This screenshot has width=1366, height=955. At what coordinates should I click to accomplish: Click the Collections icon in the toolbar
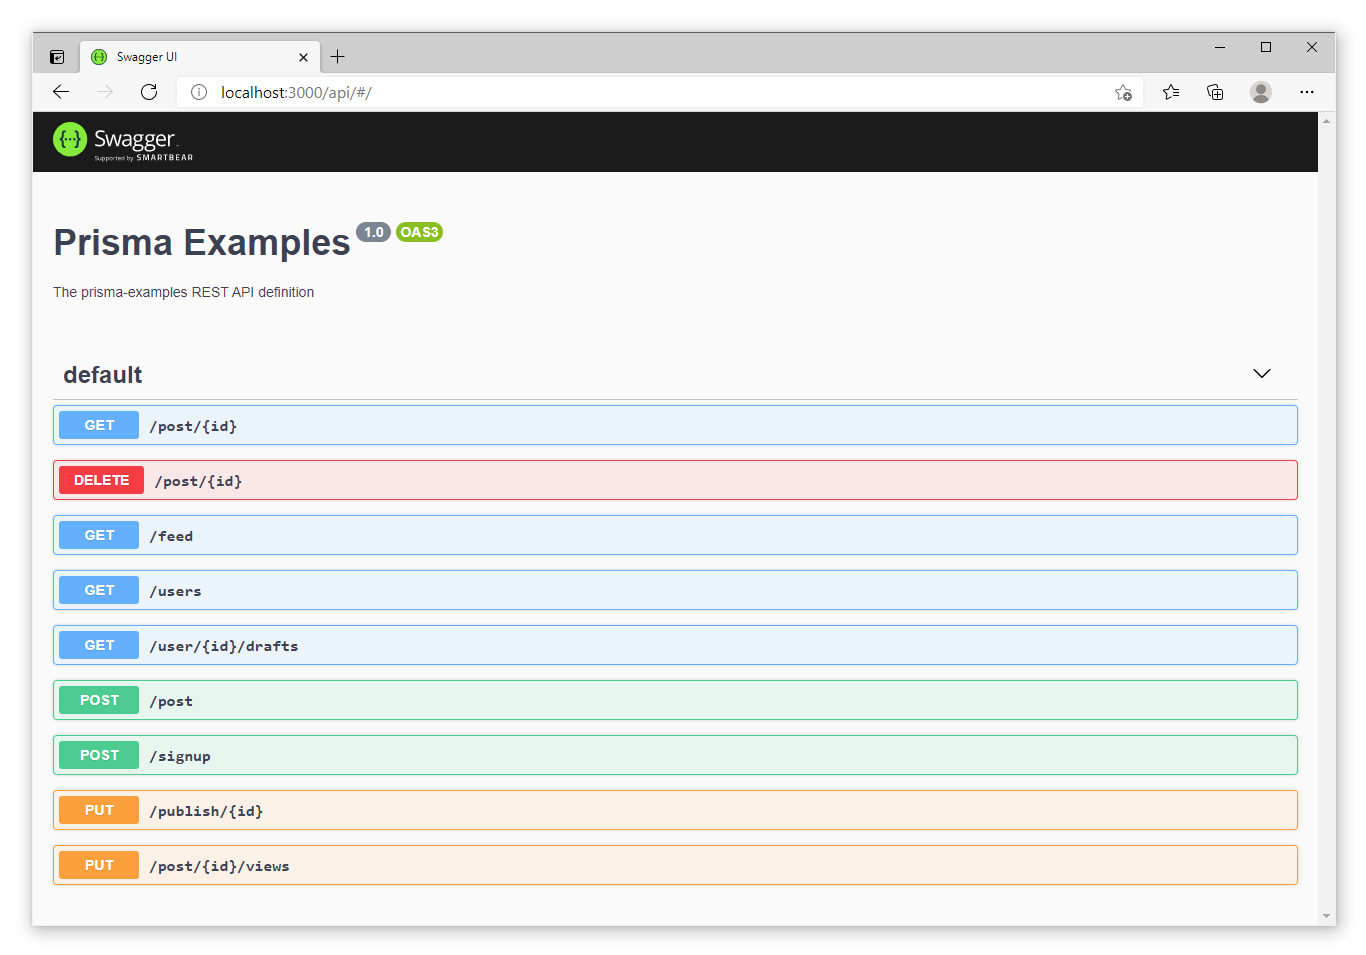[x=1215, y=92]
